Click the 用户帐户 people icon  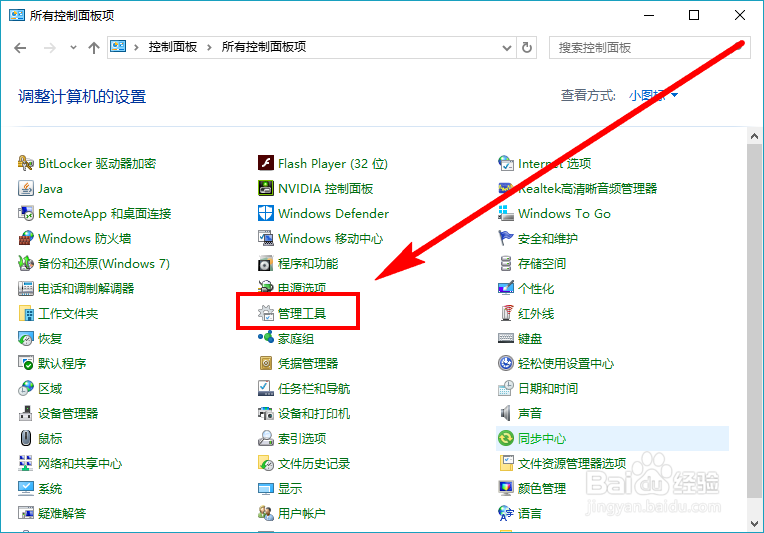[x=266, y=513]
